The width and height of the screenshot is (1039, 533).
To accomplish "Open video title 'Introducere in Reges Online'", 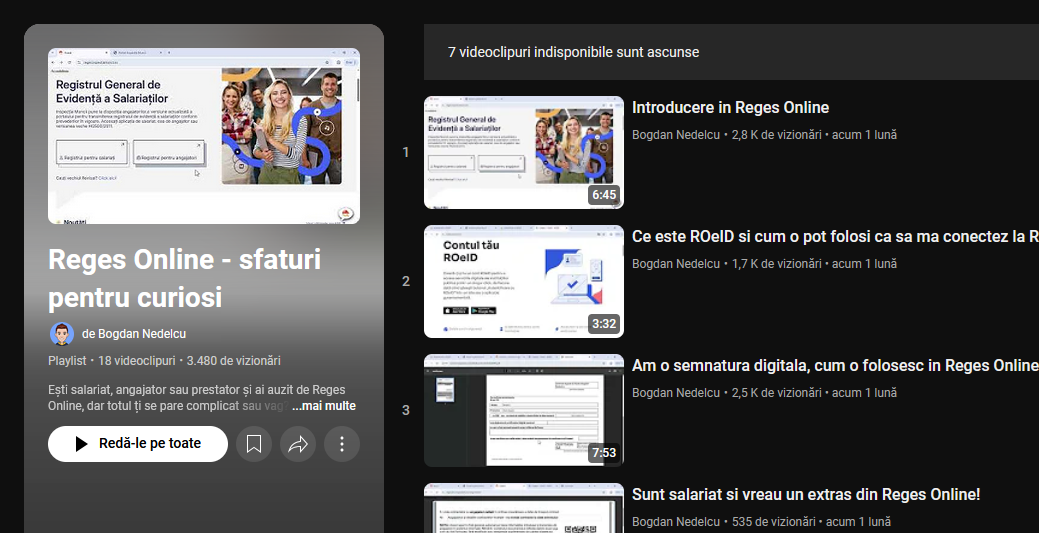I will coord(730,108).
